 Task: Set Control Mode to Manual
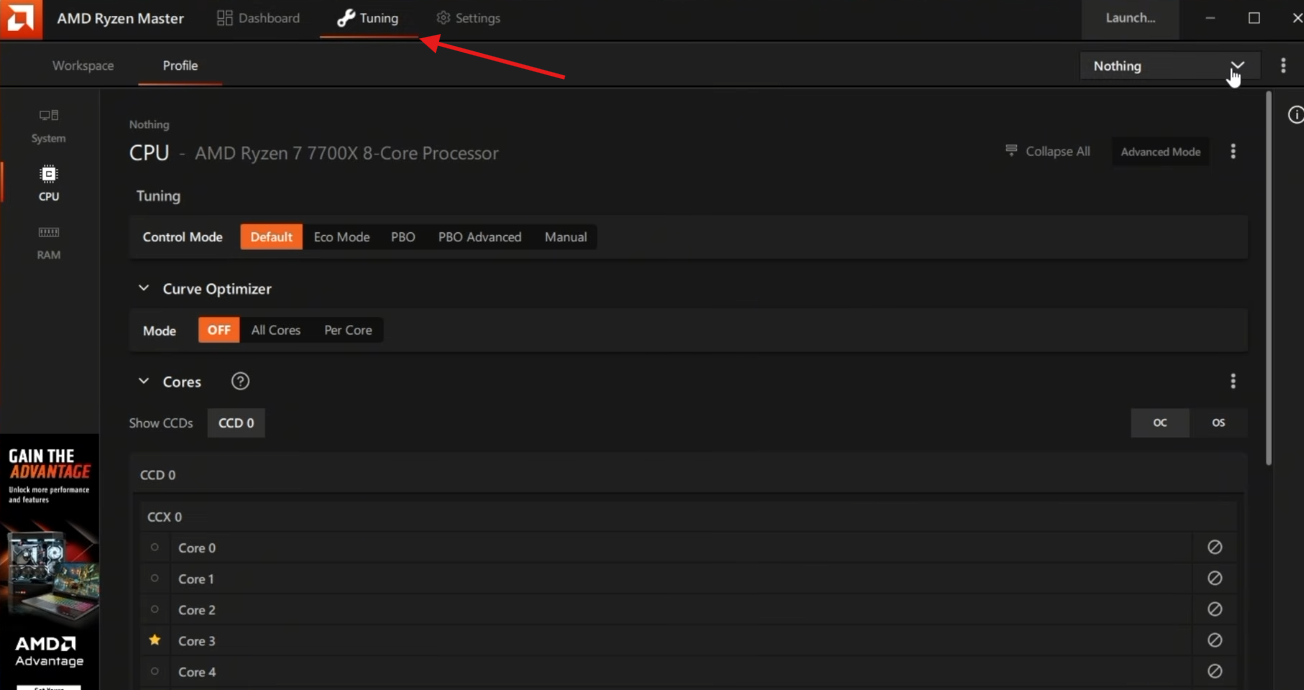566,237
